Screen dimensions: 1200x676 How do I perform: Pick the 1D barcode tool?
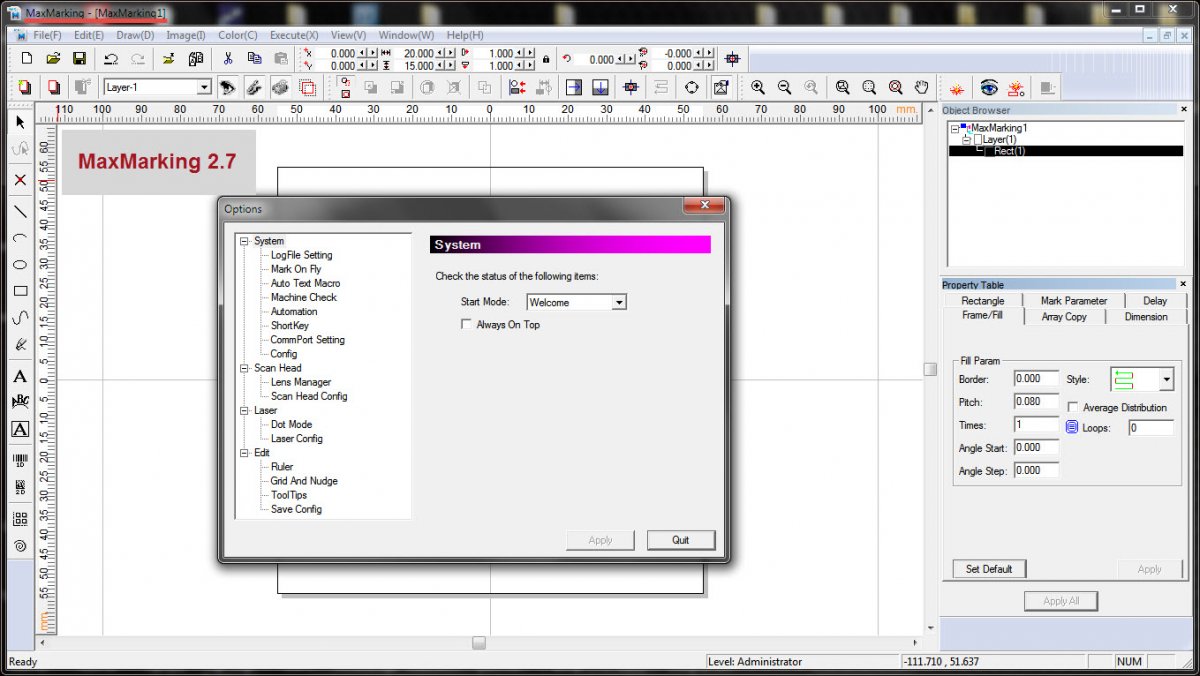tap(19, 460)
